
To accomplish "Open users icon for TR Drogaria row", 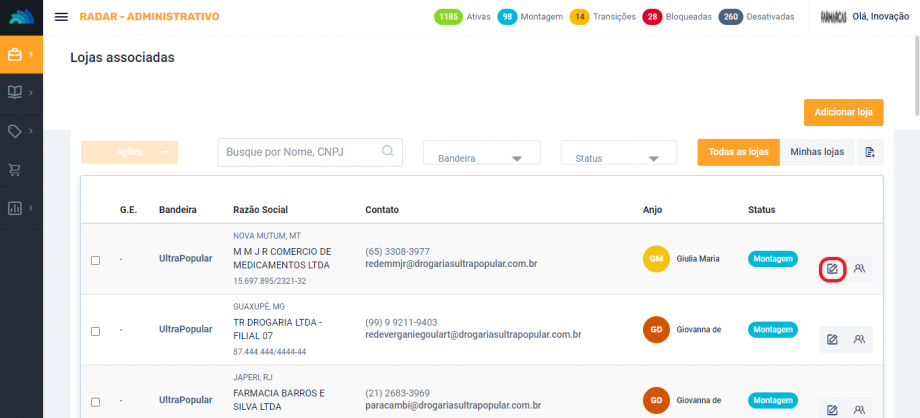I will pos(859,340).
